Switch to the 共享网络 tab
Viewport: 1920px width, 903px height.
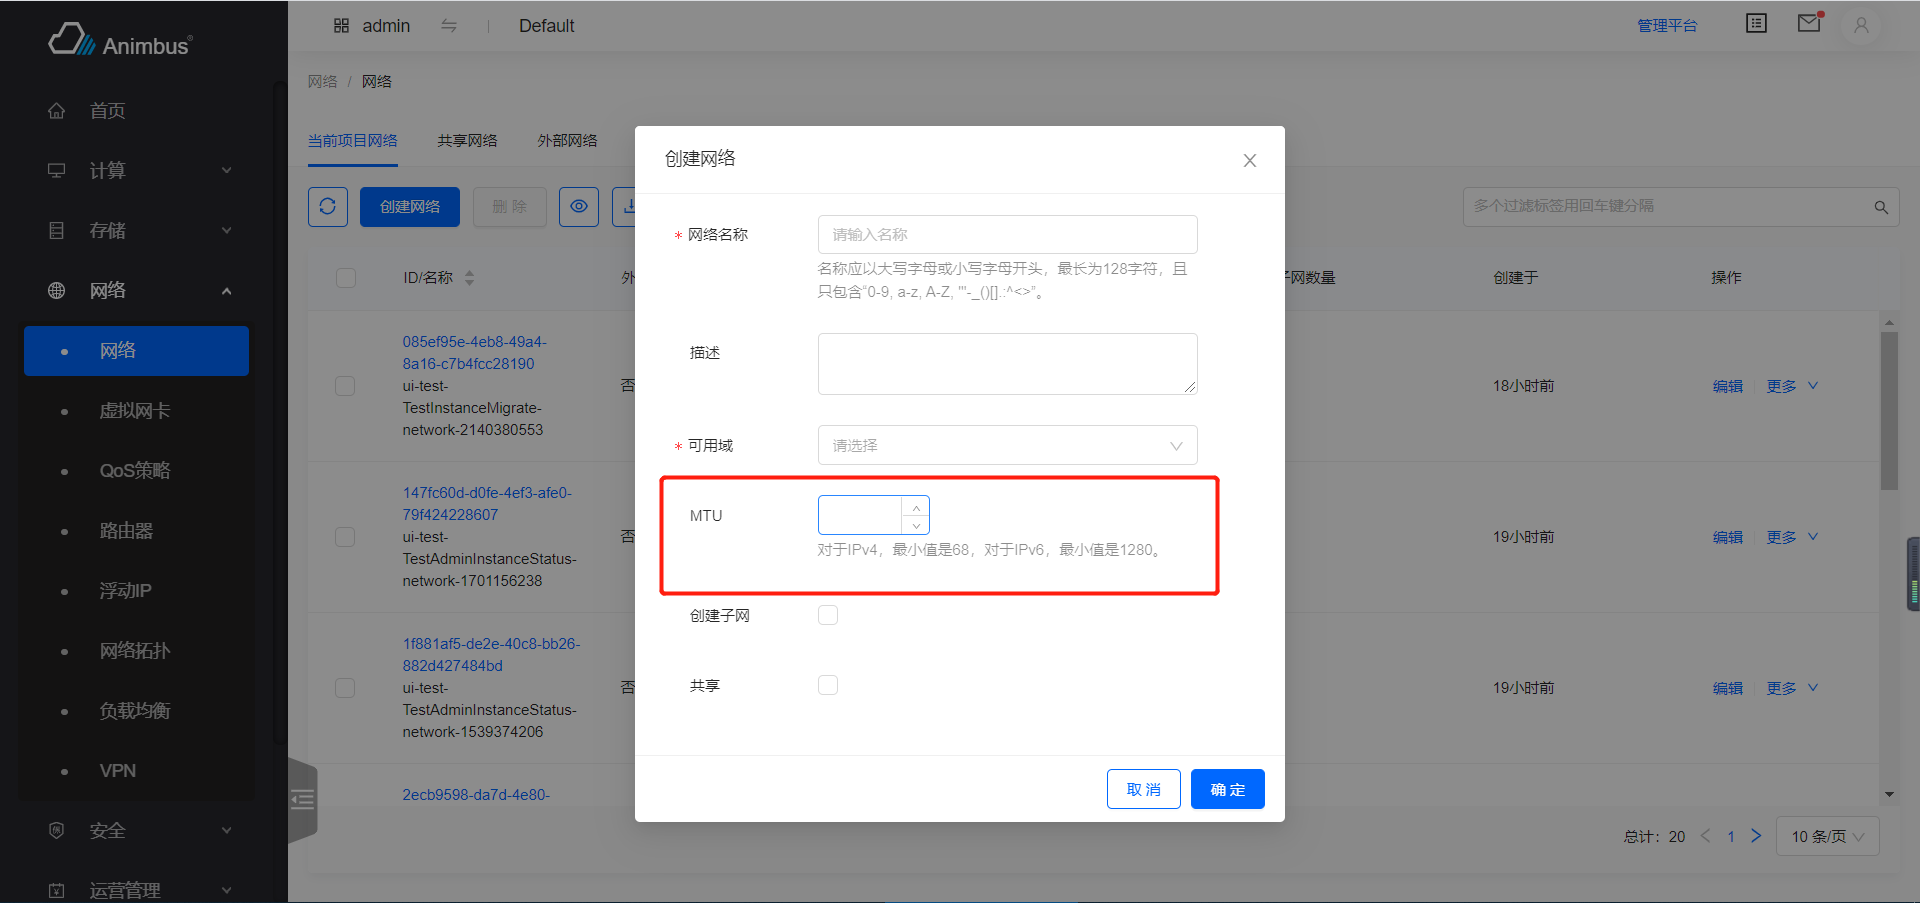coord(467,140)
